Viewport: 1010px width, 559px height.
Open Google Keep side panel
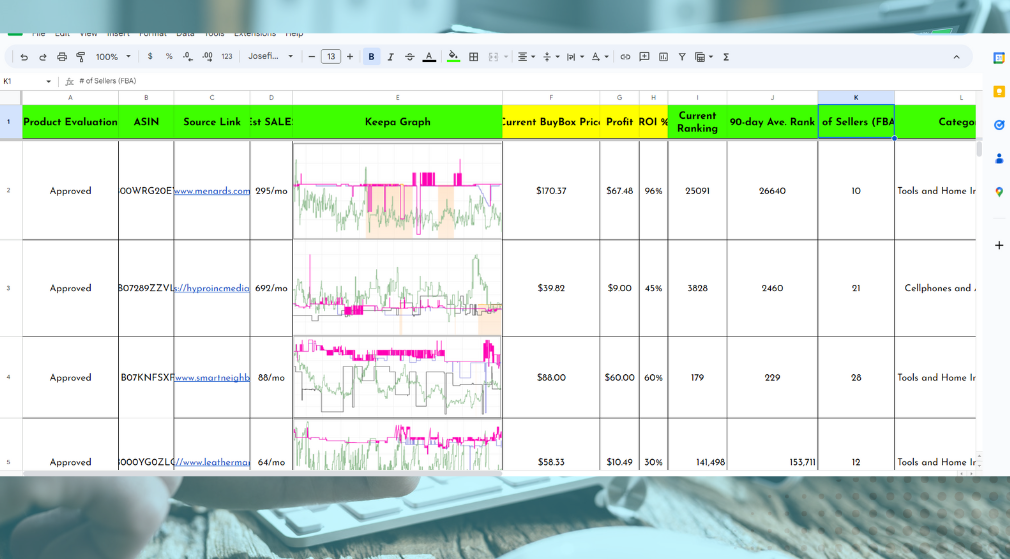point(998,91)
